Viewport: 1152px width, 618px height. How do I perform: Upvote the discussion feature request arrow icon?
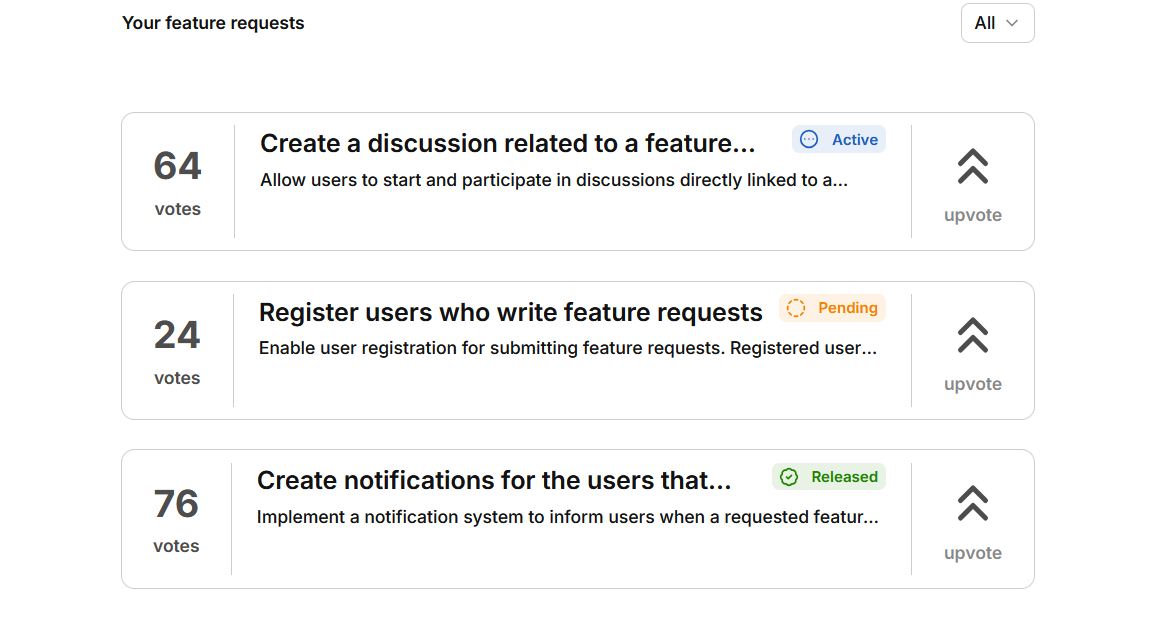[972, 166]
